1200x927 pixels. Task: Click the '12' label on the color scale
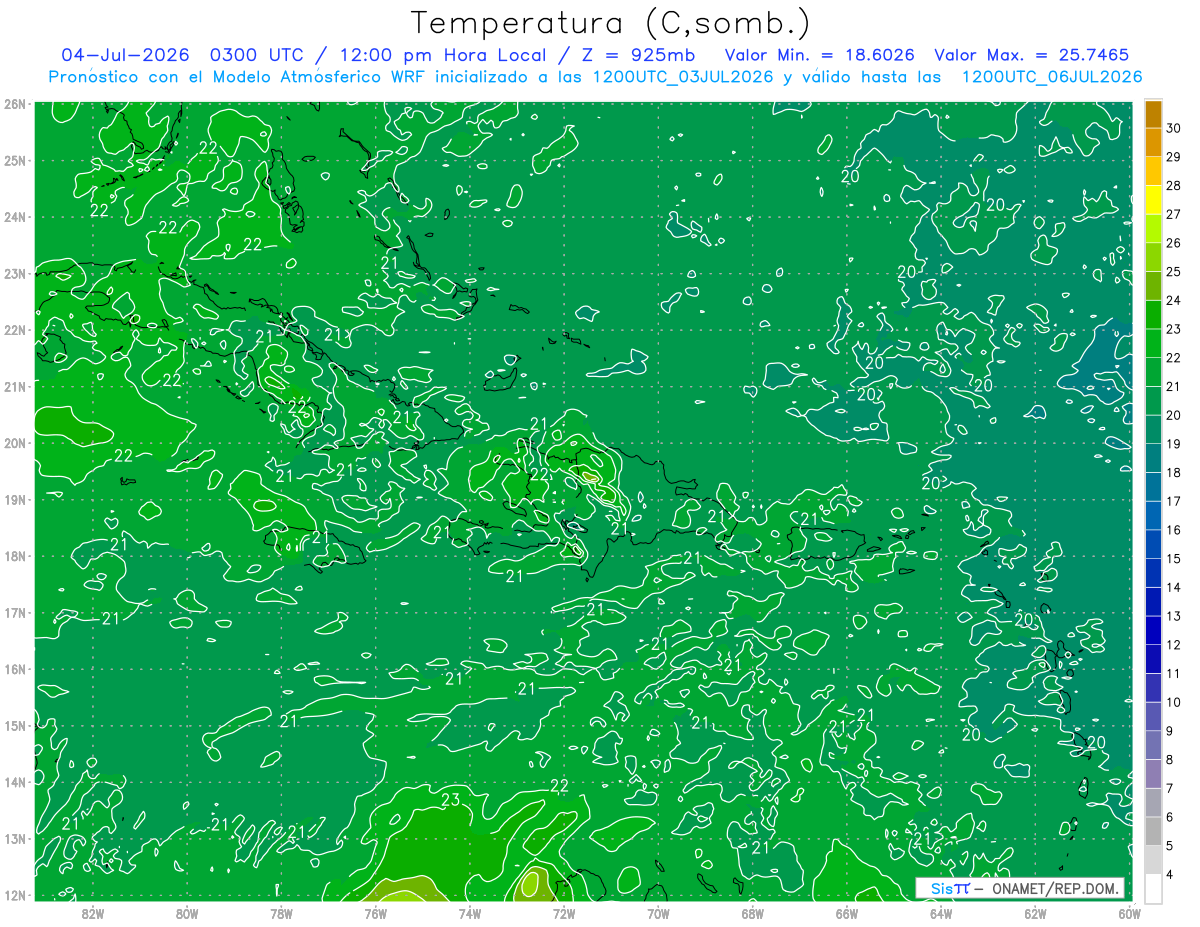(1173, 645)
